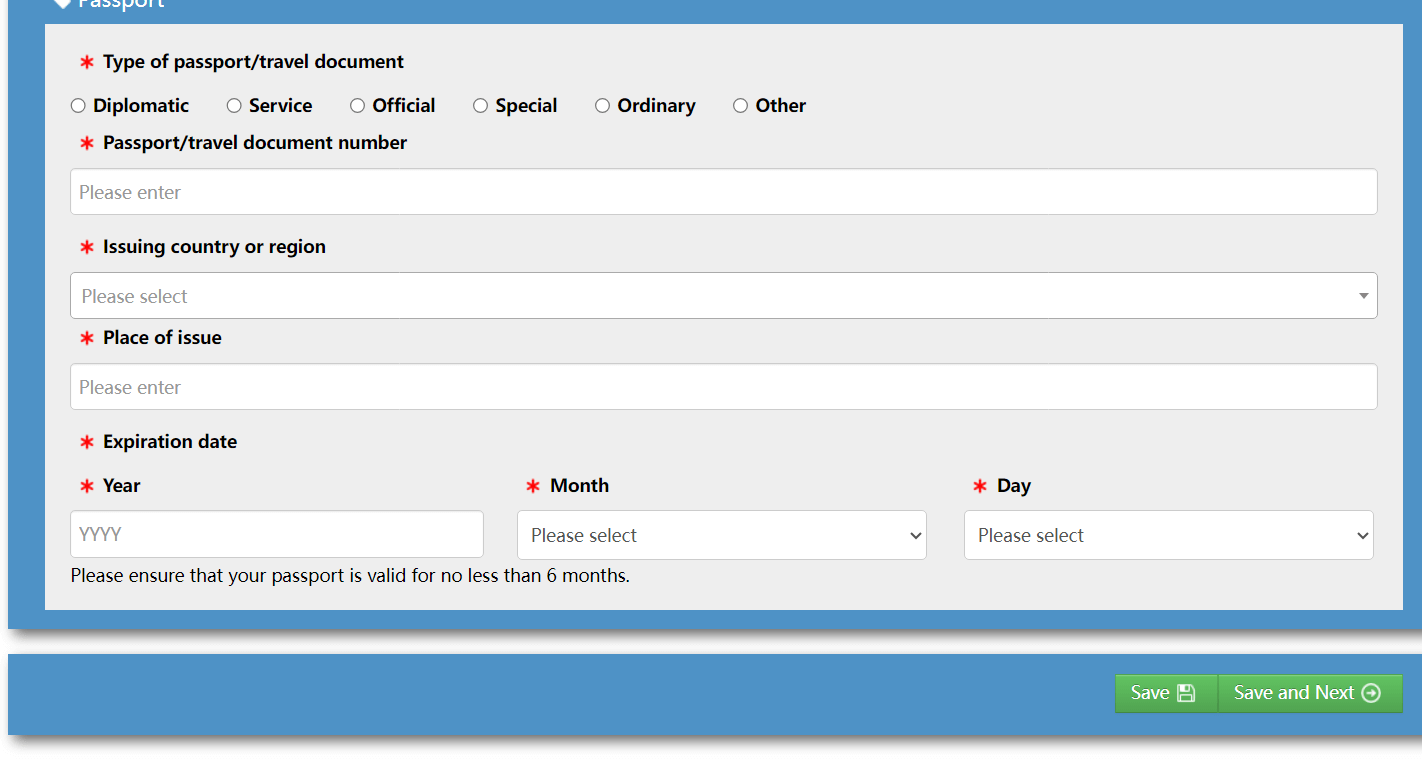Click the floppy disk icon on Save
The width and height of the screenshot is (1422, 759).
[1186, 693]
